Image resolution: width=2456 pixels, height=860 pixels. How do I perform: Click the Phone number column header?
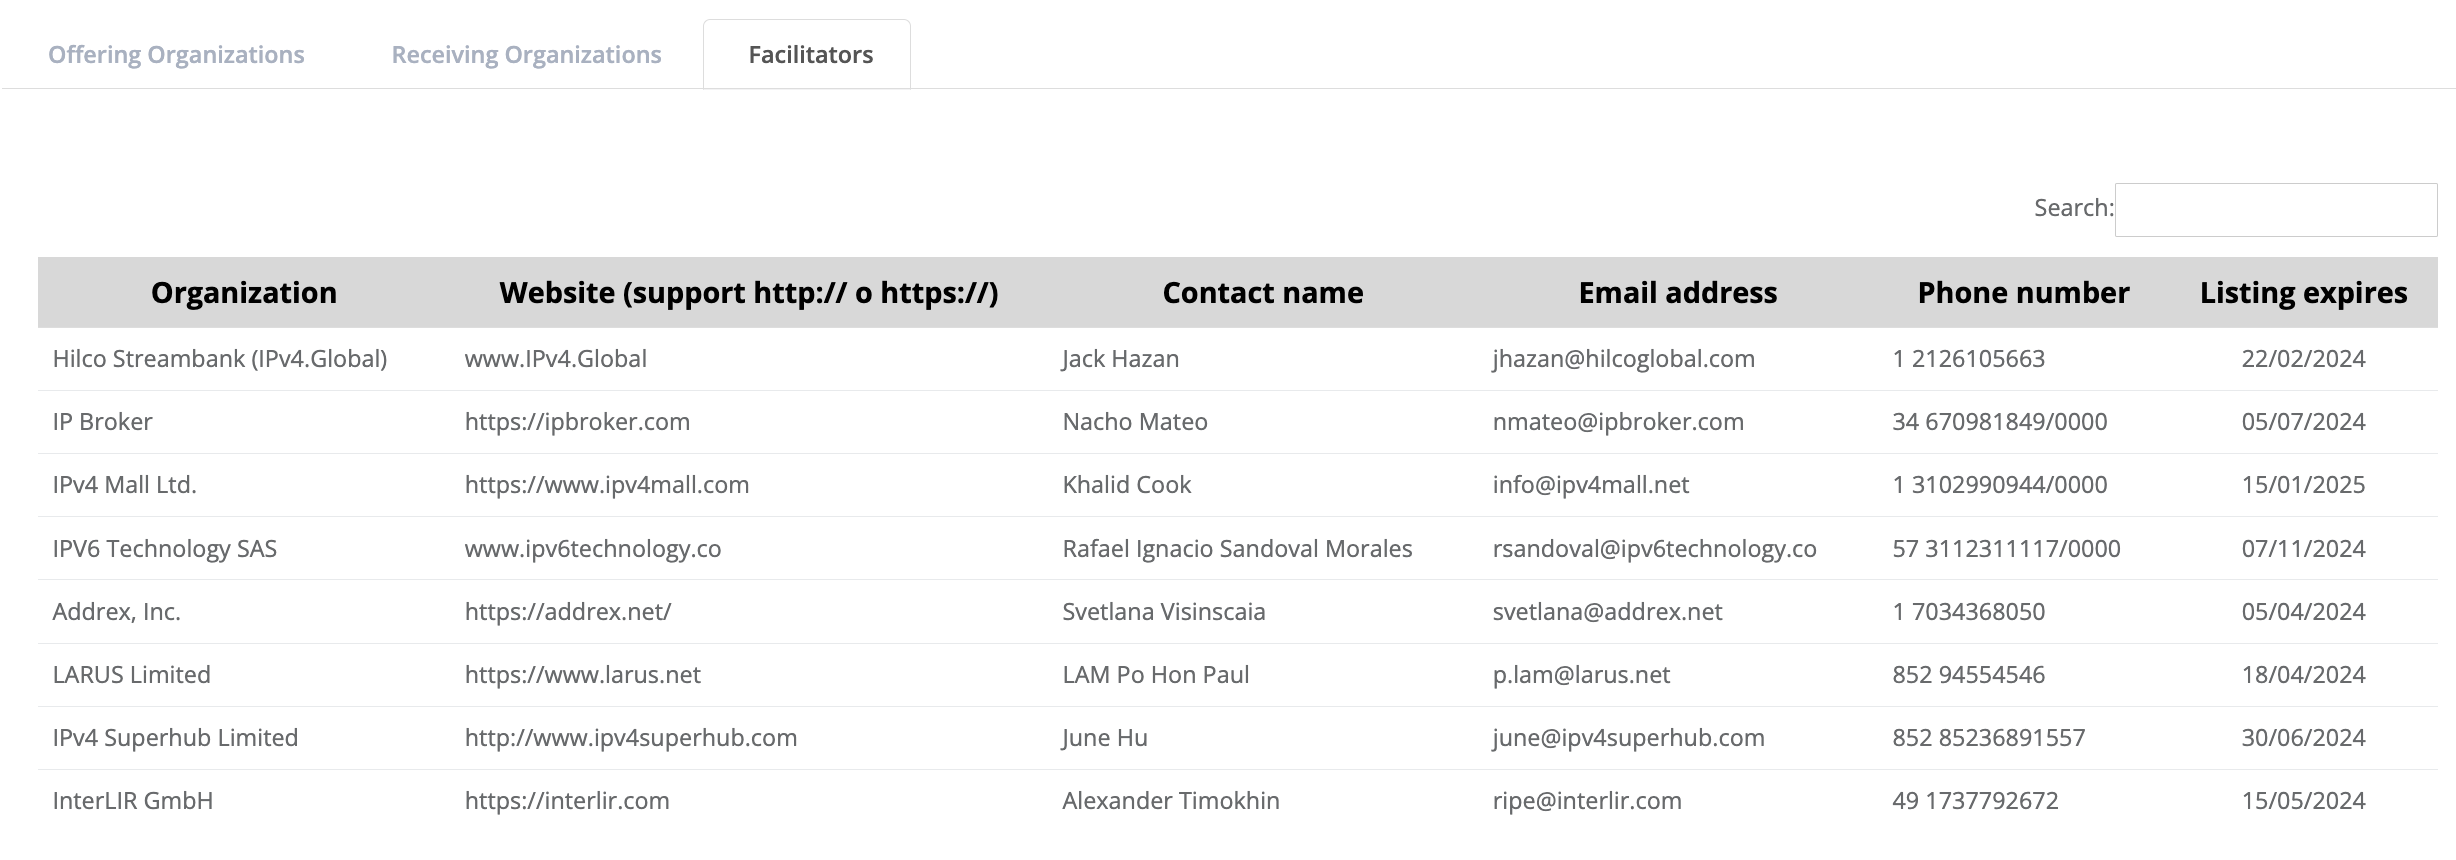tap(2023, 293)
